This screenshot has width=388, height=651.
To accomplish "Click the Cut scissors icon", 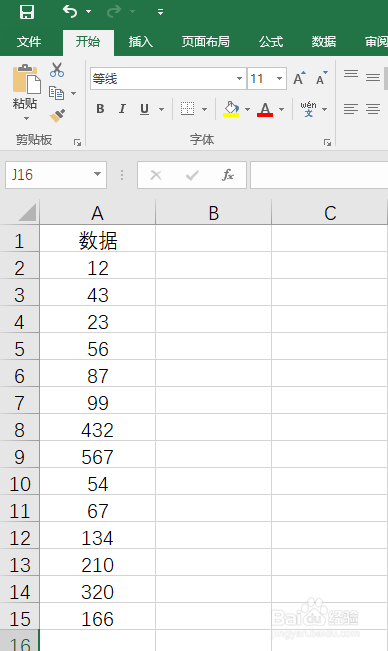I will point(57,70).
